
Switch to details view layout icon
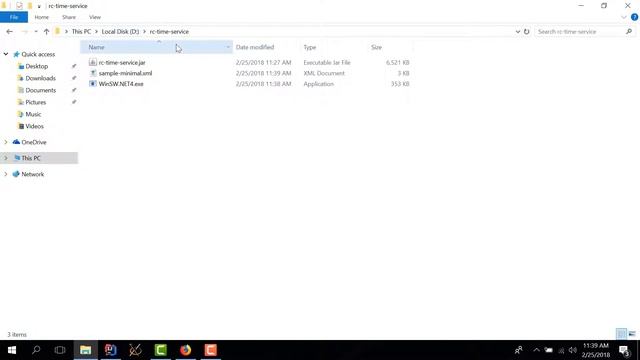click(621, 334)
